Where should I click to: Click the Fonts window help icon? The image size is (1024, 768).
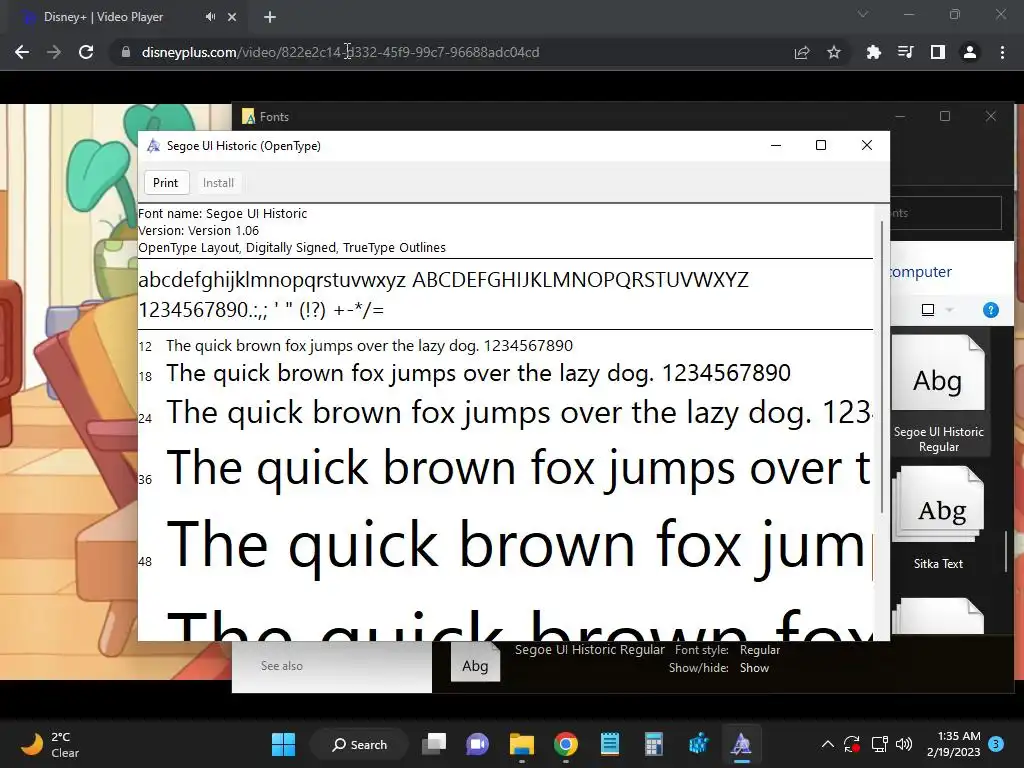[x=991, y=310]
